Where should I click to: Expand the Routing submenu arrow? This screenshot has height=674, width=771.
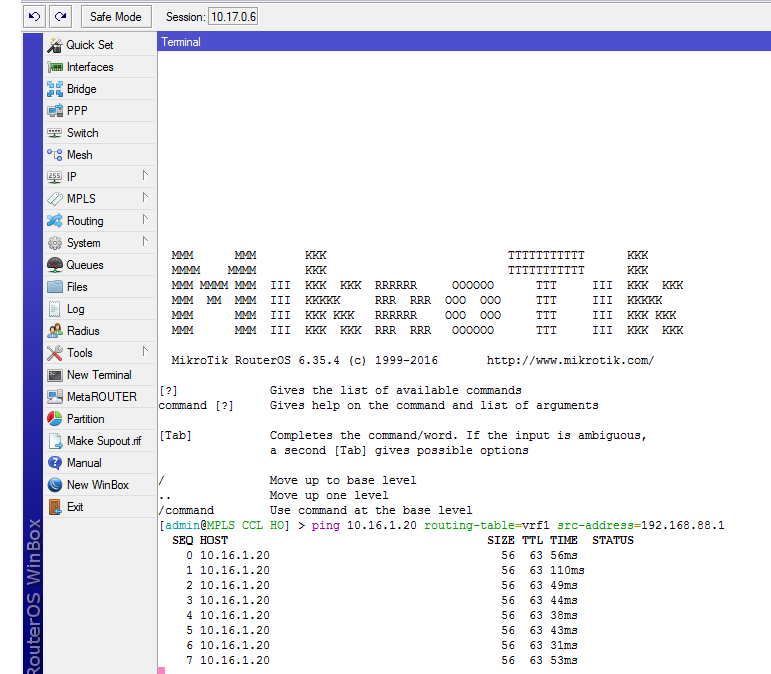pos(145,220)
